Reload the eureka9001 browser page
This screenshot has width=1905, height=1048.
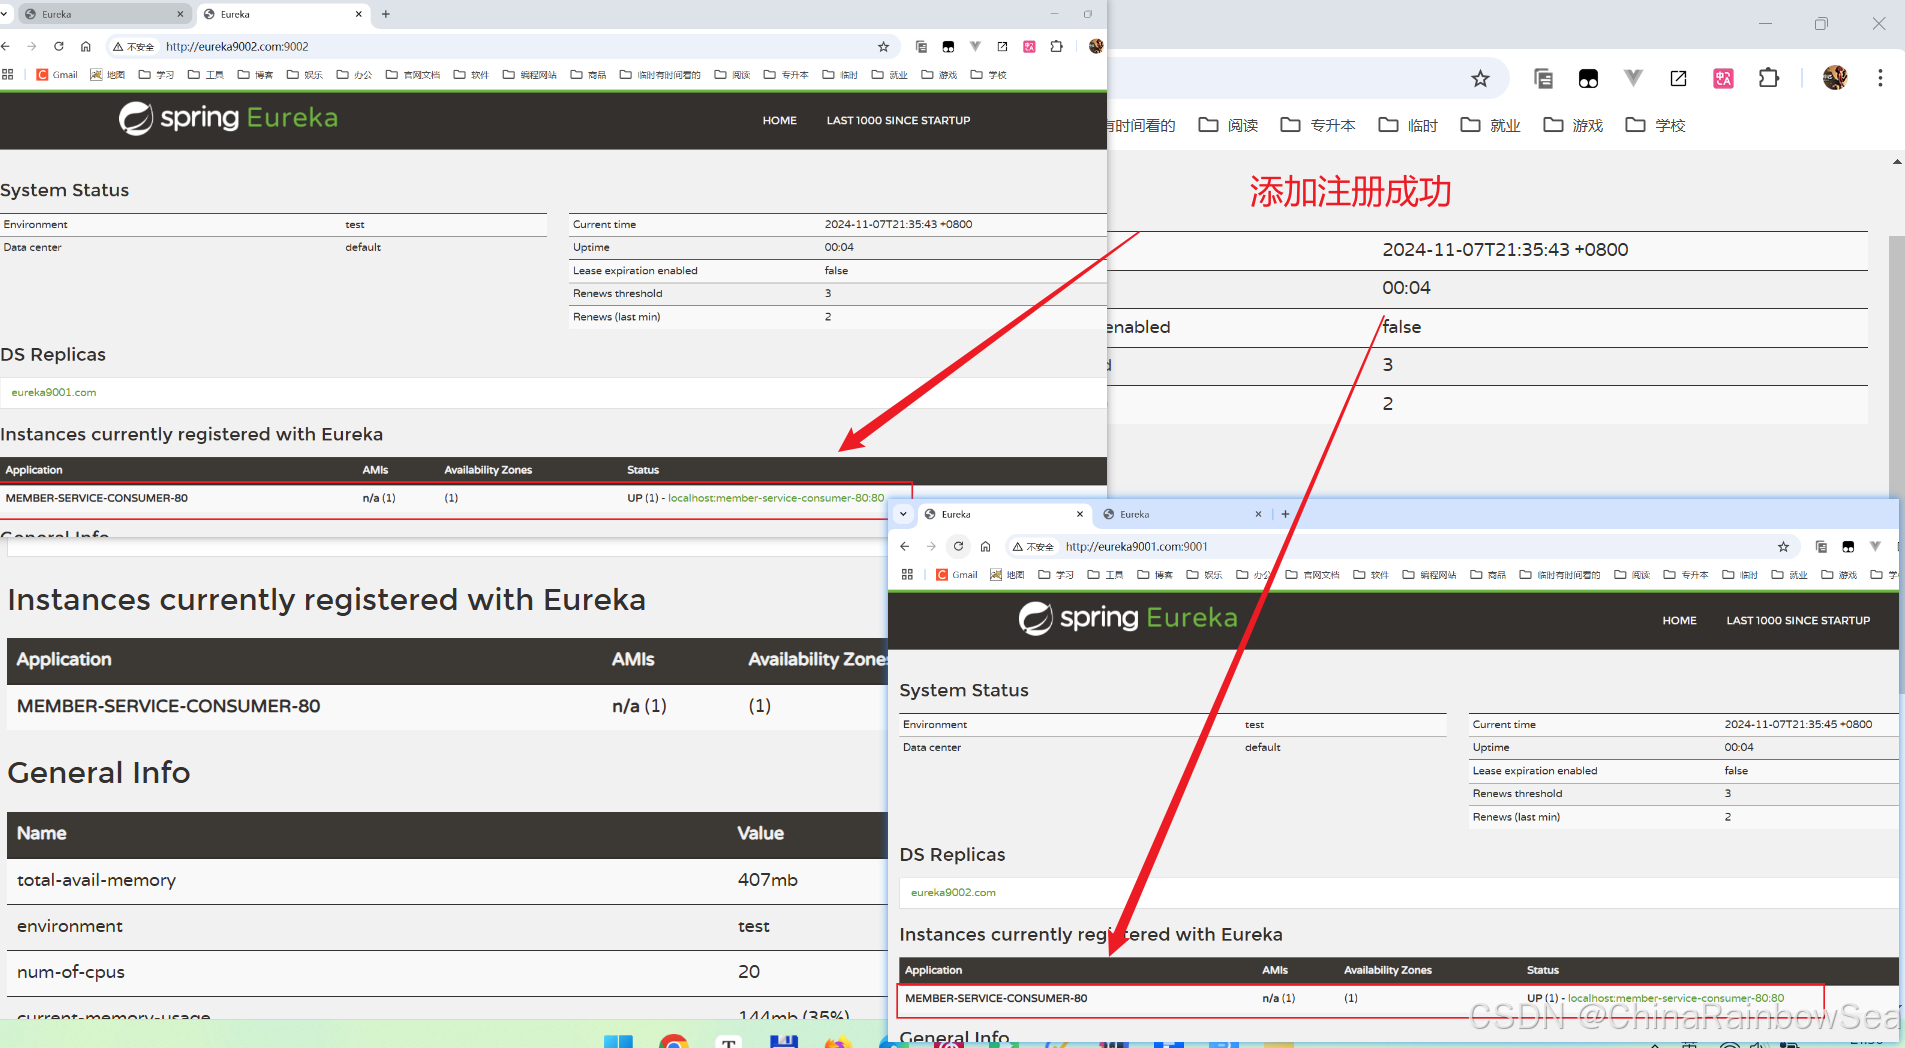pos(958,546)
